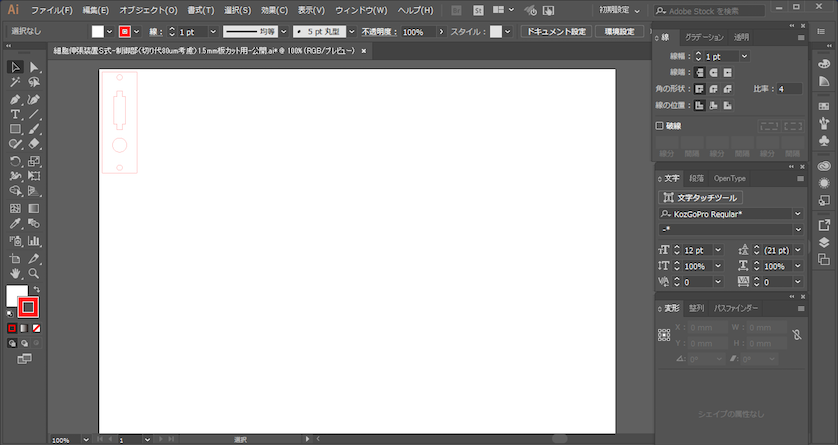This screenshot has height=445, width=838.
Task: Click the red stroke swatch in the toolbox
Action: pyautogui.click(x=28, y=307)
